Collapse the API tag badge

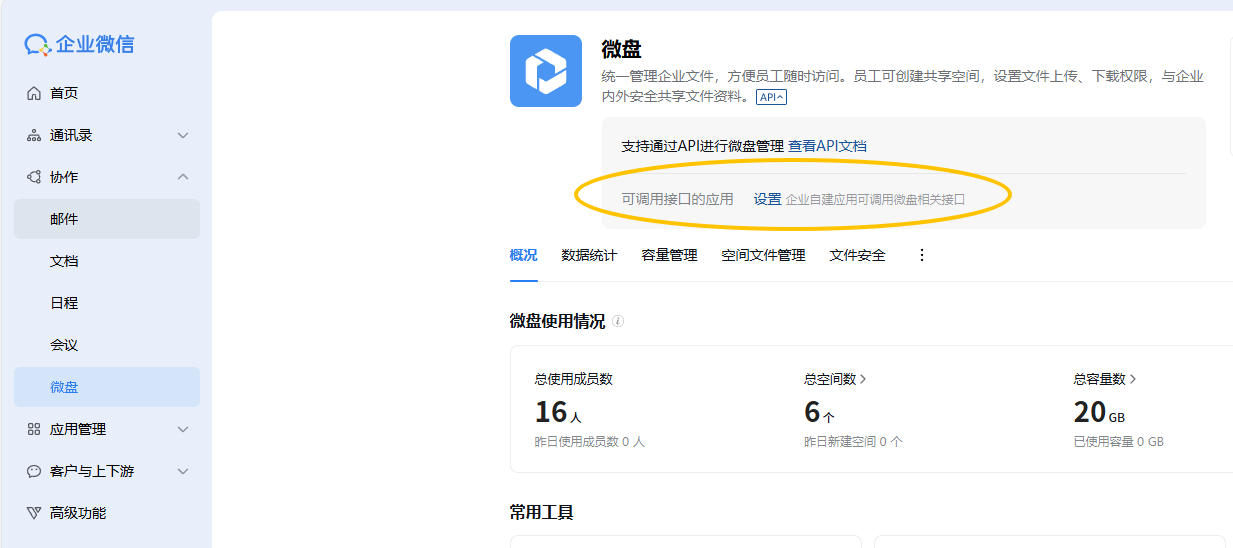coord(771,97)
